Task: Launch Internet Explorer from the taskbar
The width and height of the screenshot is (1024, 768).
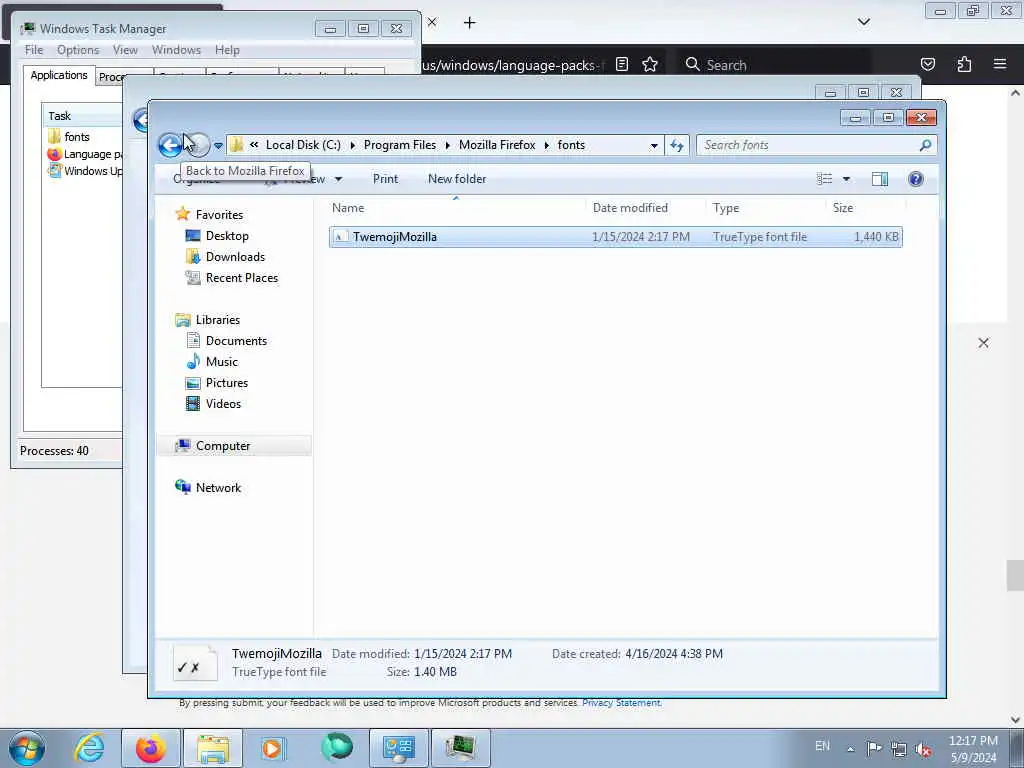Action: coord(89,748)
